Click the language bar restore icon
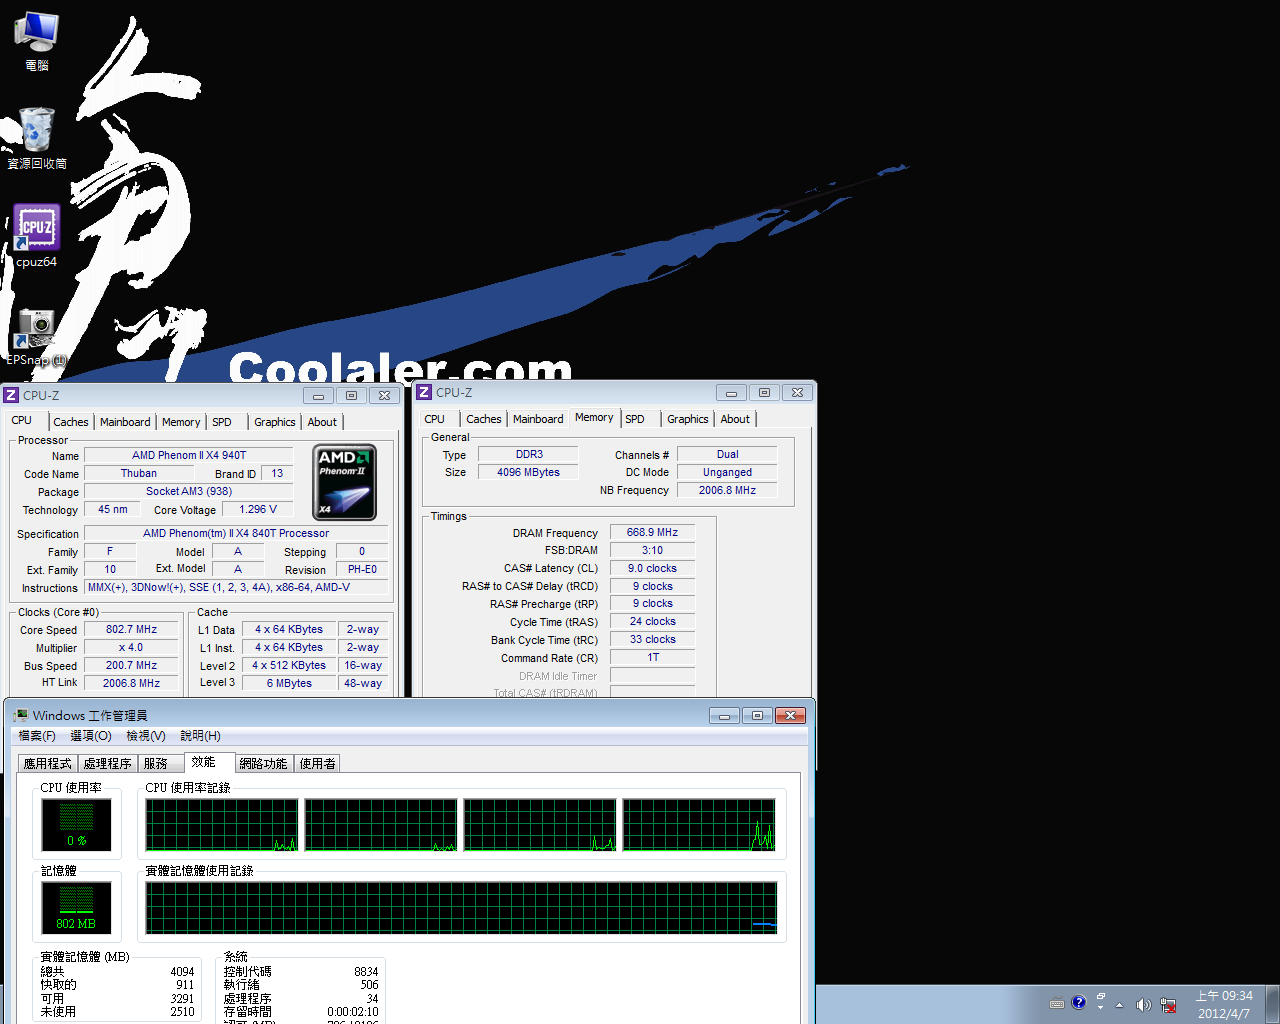 tap(1100, 997)
